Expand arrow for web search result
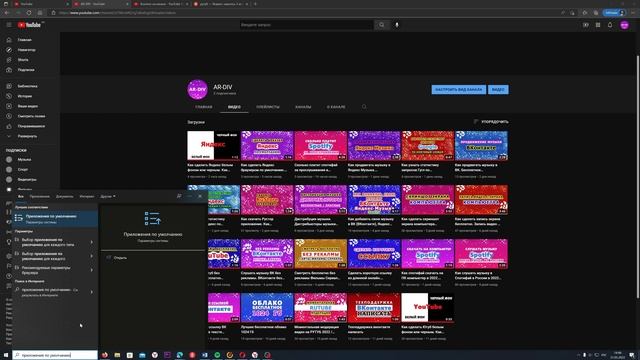This screenshot has width=640, height=360. [91, 292]
